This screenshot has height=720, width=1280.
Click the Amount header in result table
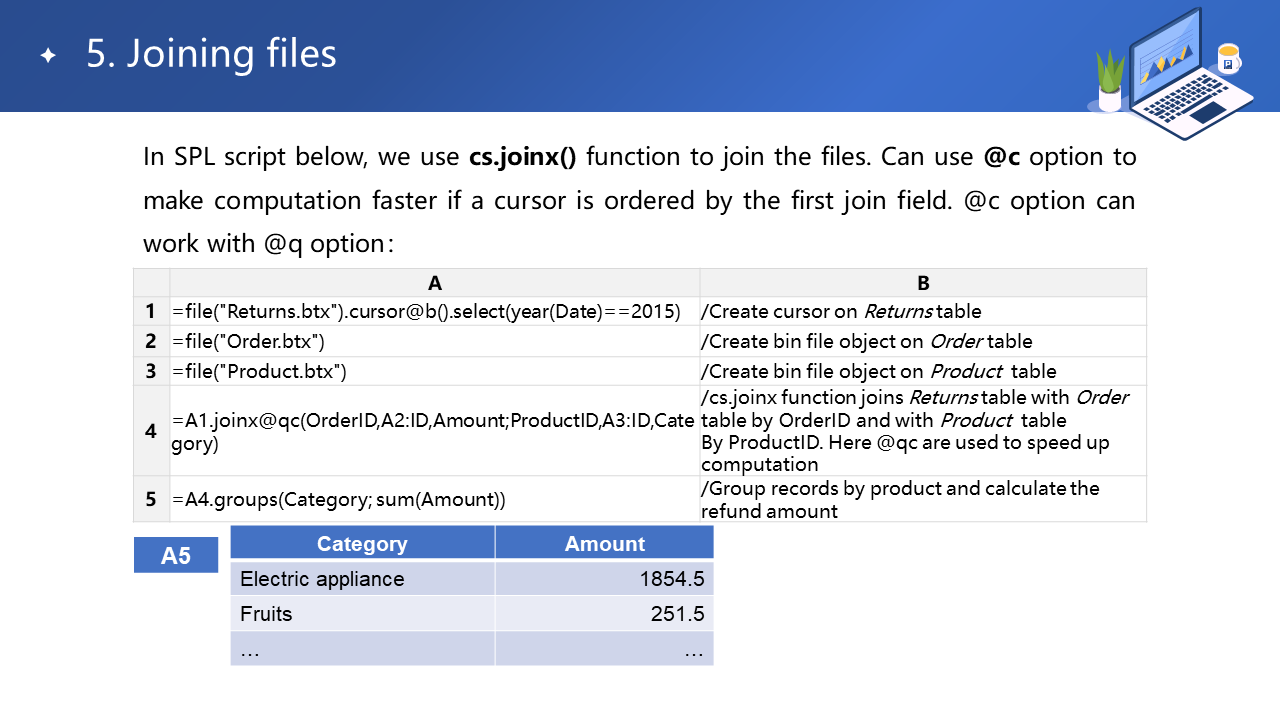[x=604, y=544]
